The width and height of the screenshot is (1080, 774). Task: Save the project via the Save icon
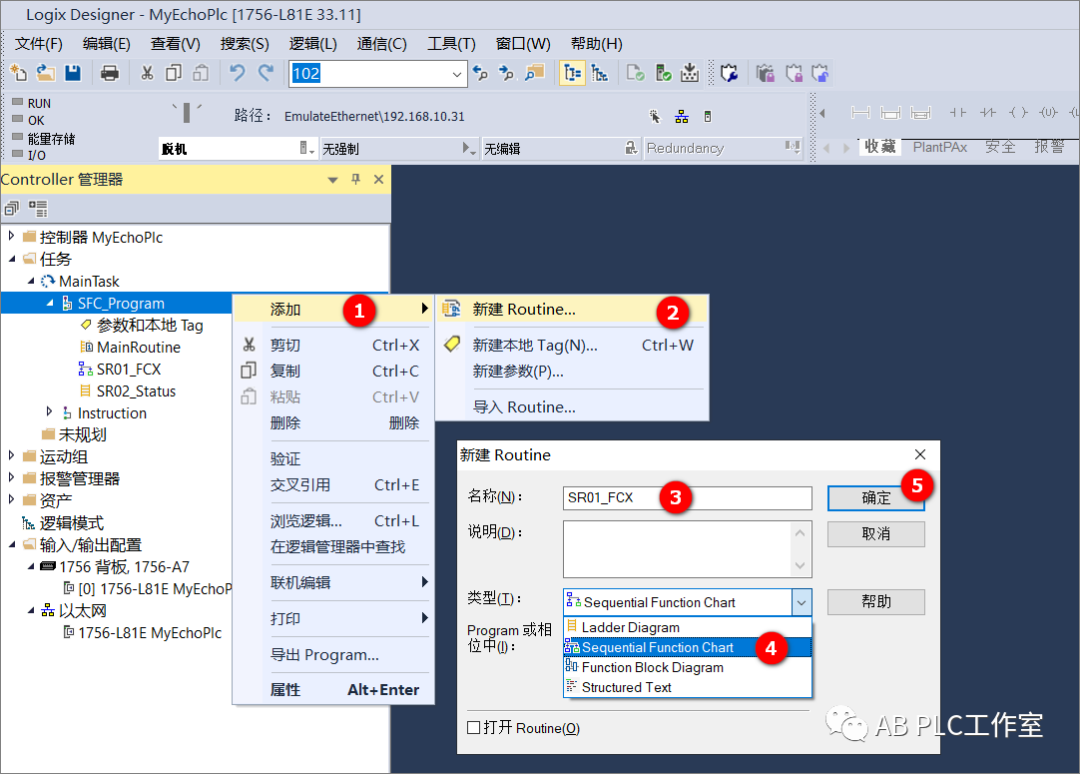click(x=71, y=73)
